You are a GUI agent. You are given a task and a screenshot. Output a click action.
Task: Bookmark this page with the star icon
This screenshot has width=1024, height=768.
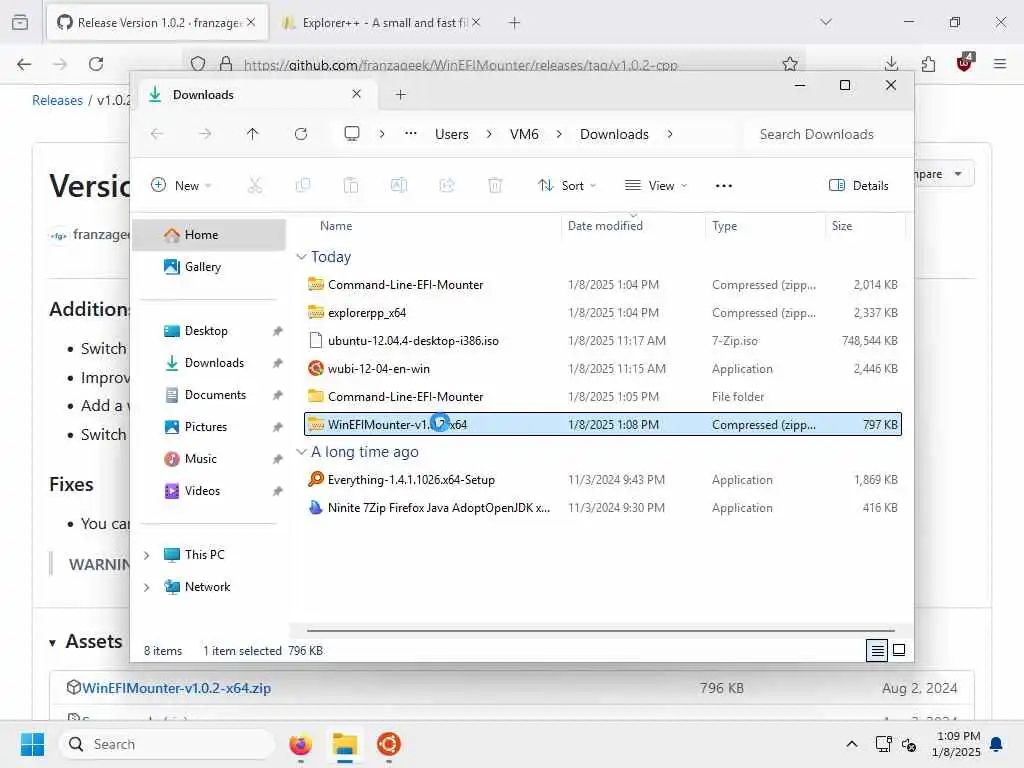click(x=790, y=64)
